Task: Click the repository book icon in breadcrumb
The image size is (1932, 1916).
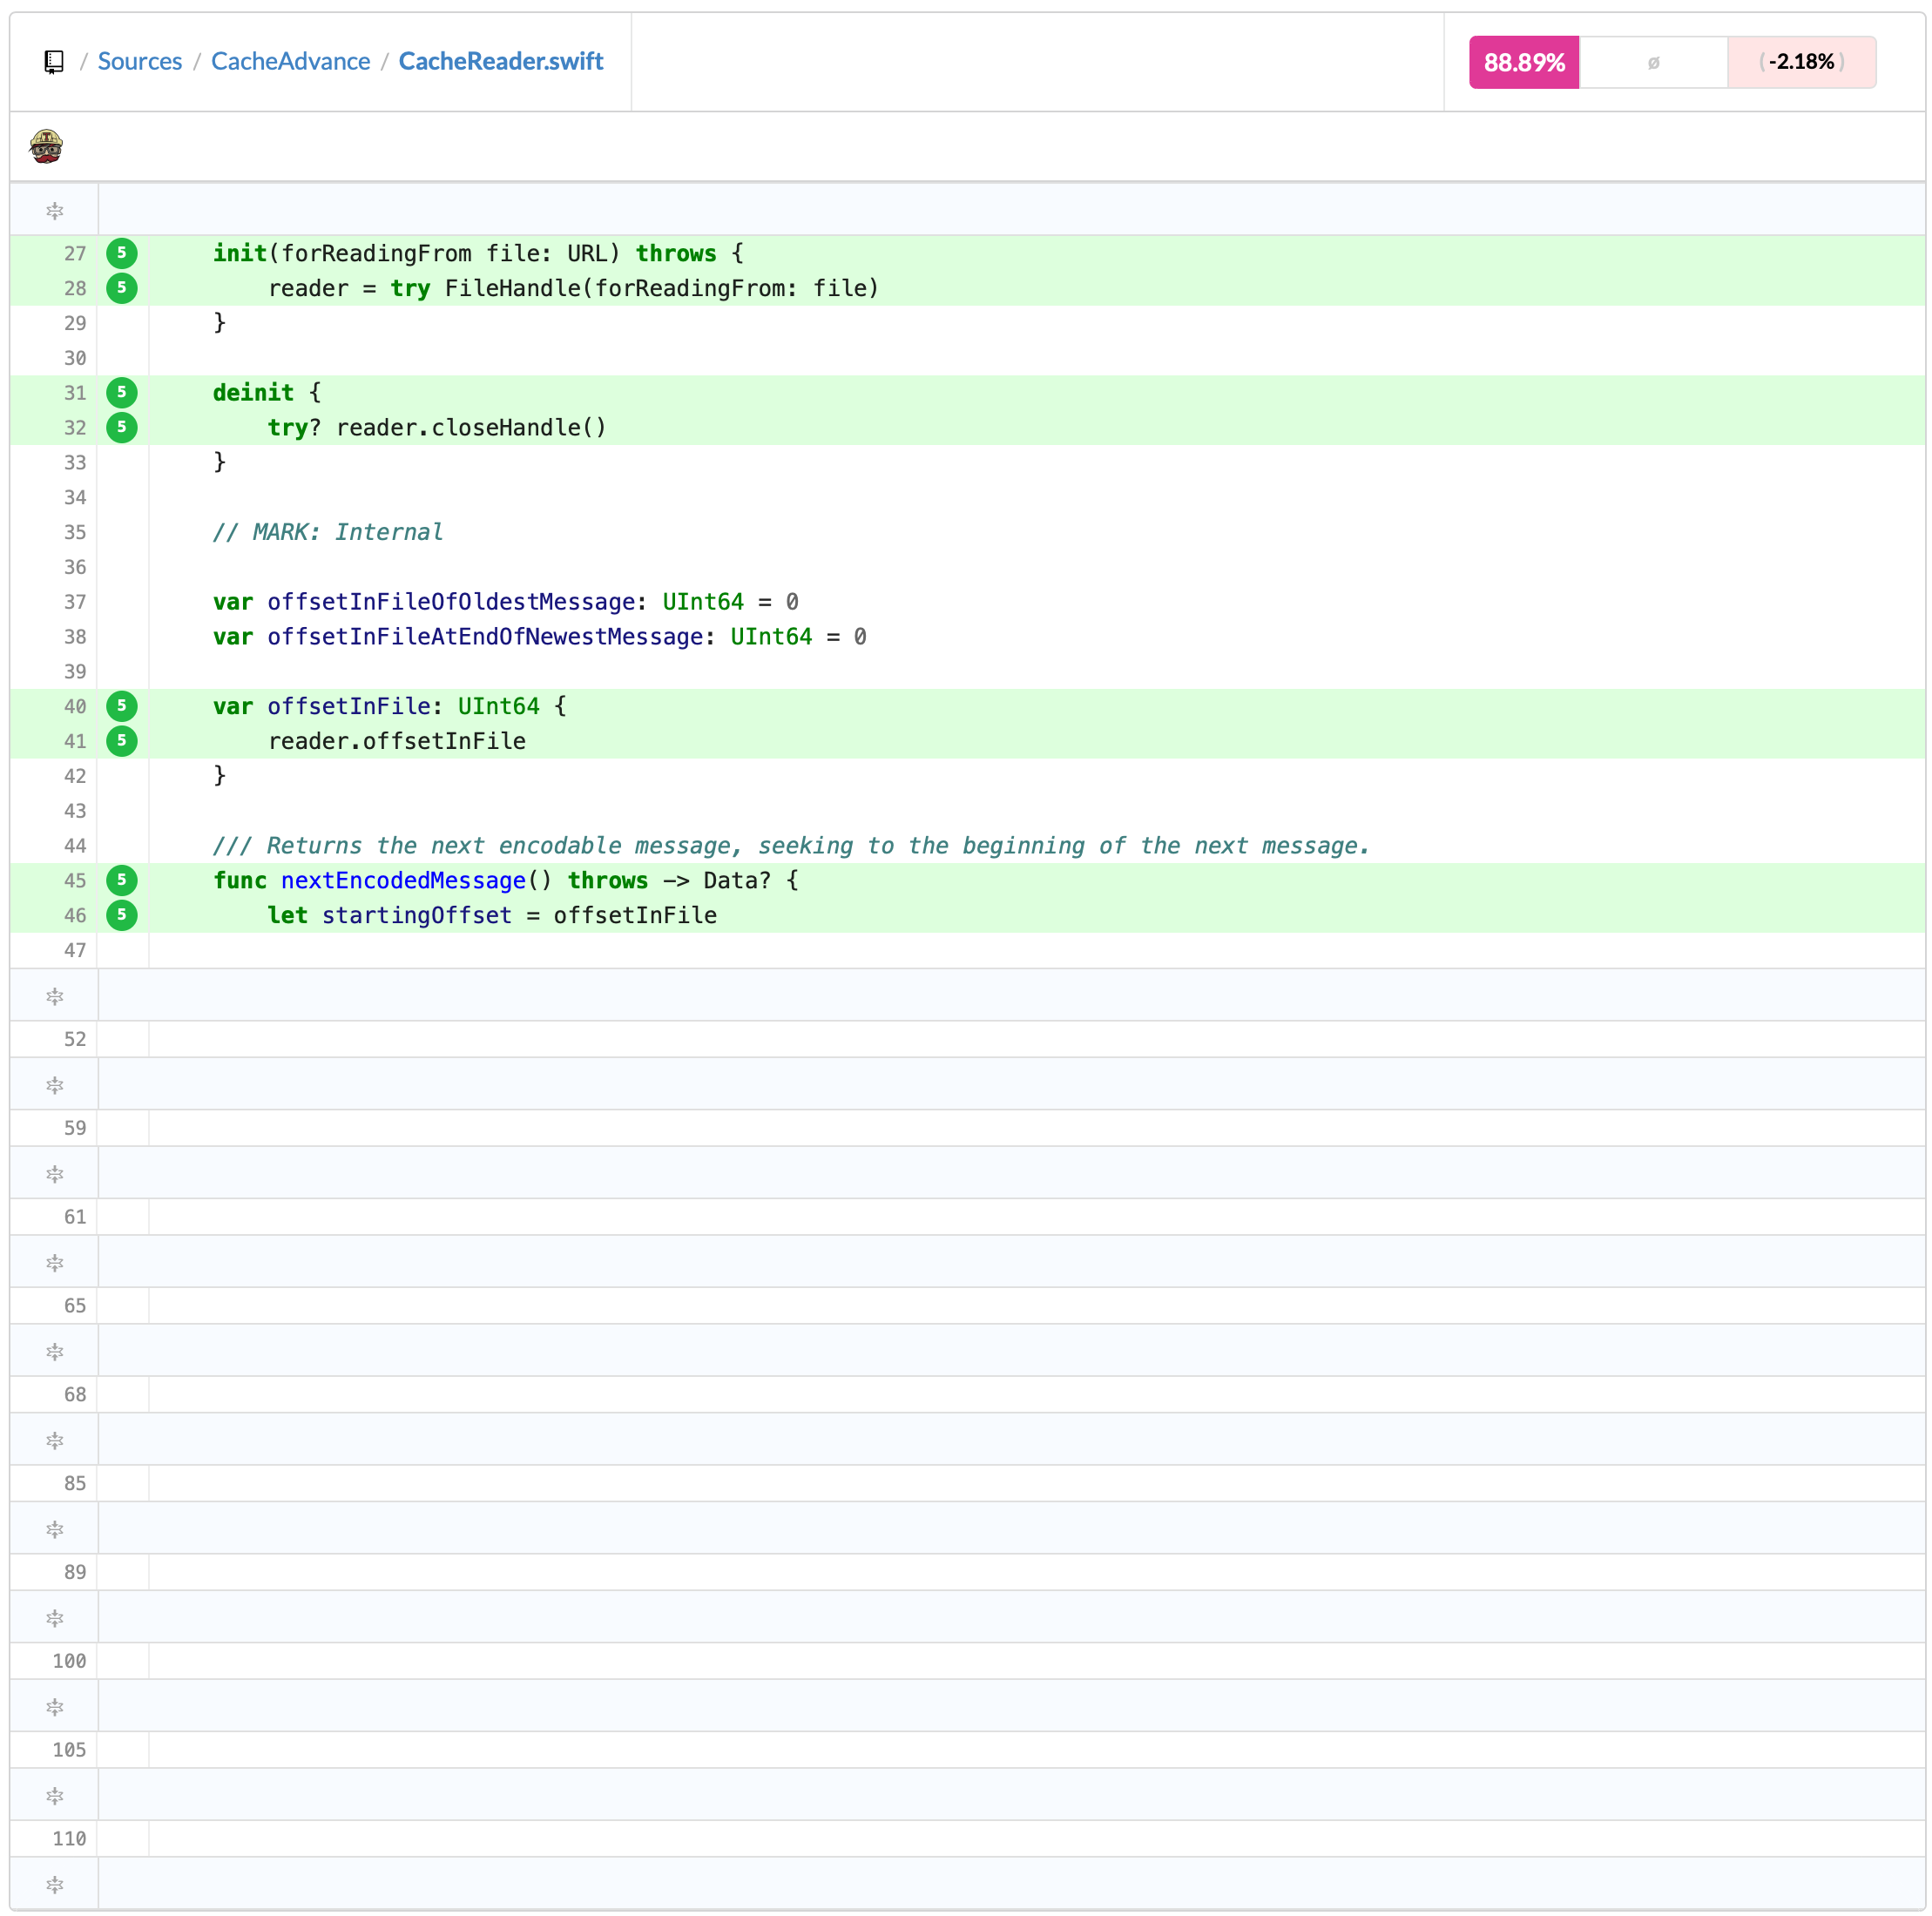Action: (54, 62)
